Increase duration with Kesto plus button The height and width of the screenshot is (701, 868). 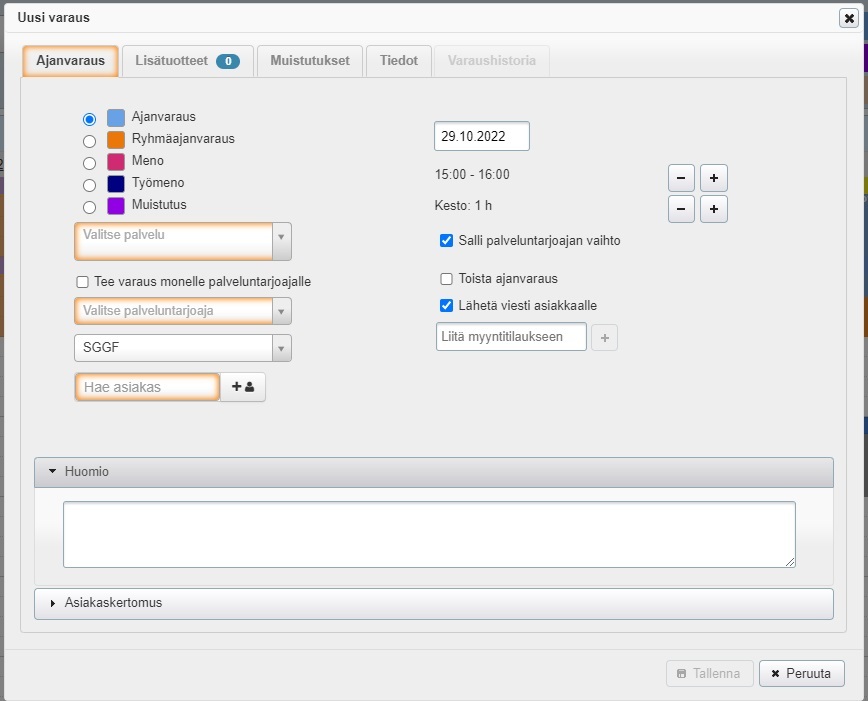[x=713, y=209]
